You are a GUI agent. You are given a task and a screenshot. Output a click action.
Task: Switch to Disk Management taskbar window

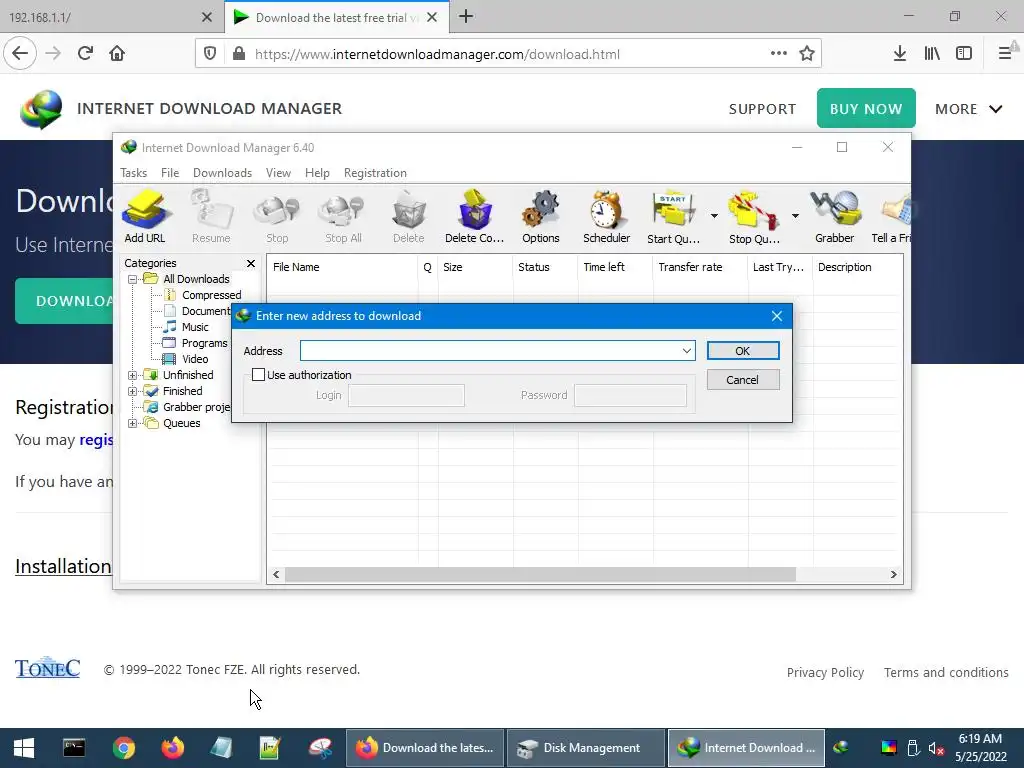[x=586, y=748]
